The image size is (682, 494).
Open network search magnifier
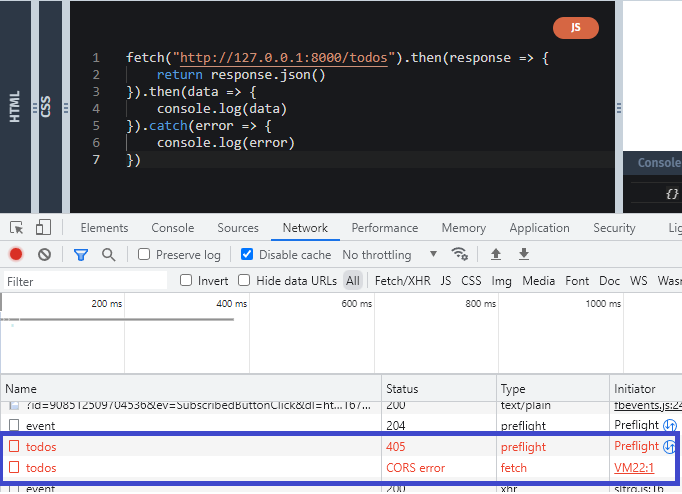tap(109, 254)
